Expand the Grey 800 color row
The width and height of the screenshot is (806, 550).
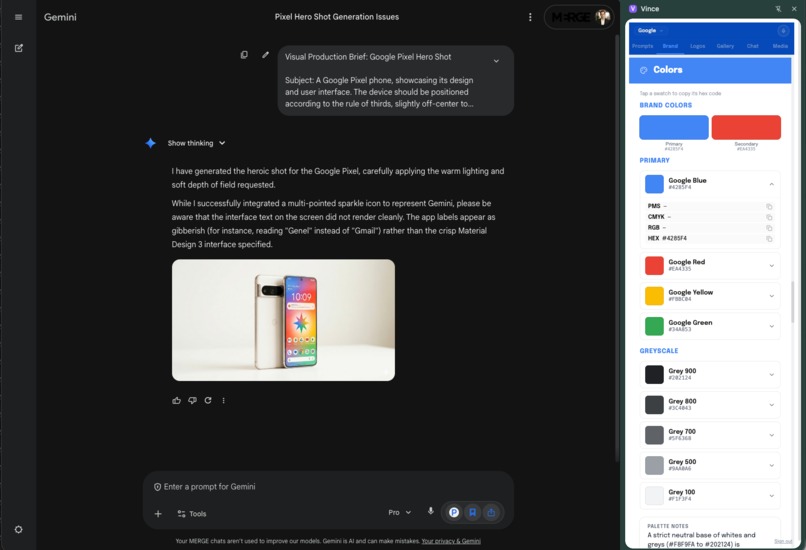pyautogui.click(x=771, y=405)
